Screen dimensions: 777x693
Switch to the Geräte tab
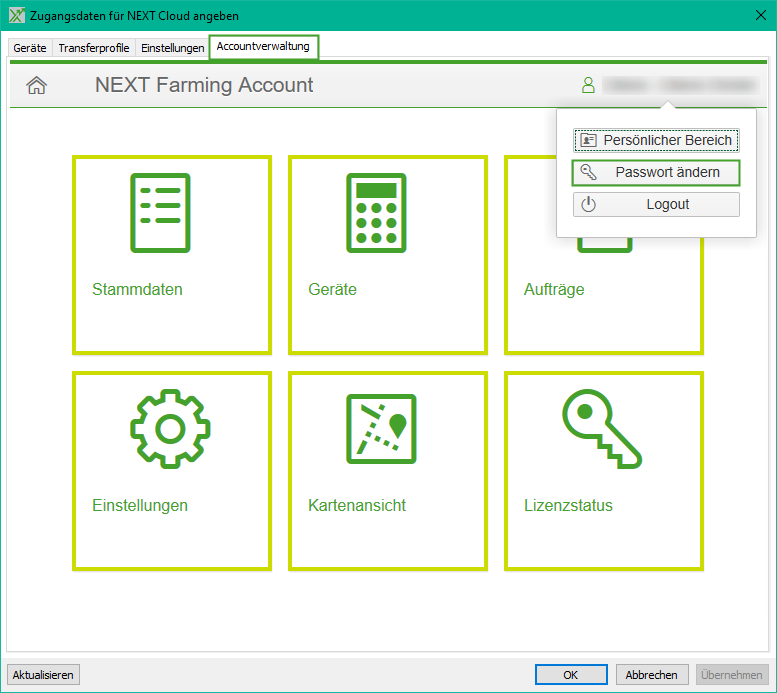pos(30,48)
